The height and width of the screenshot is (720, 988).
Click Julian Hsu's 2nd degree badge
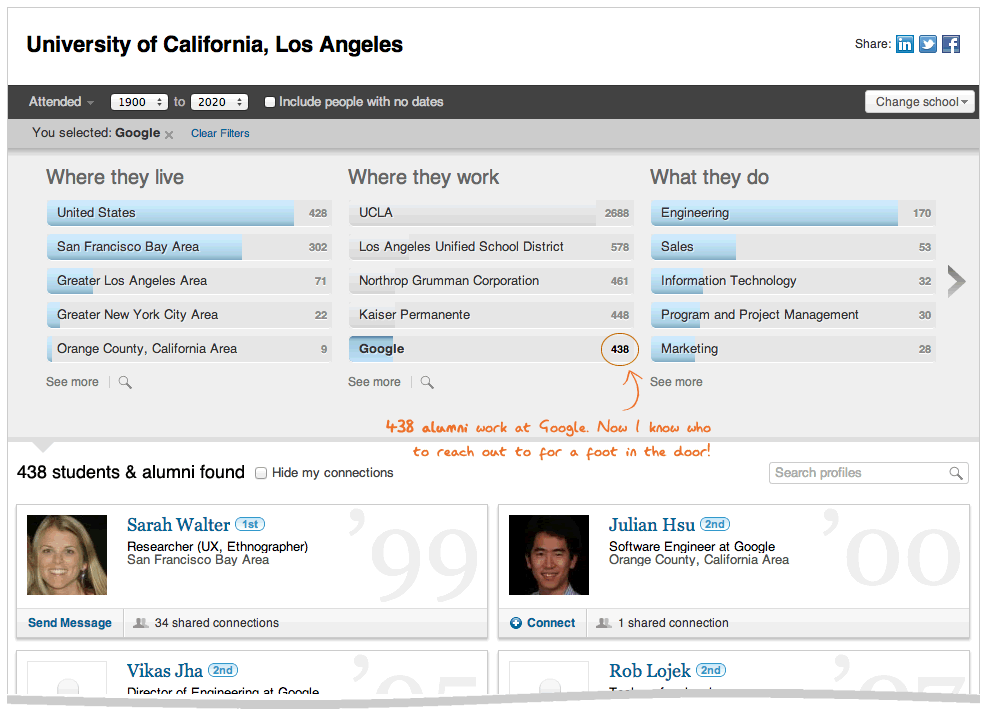tap(715, 524)
